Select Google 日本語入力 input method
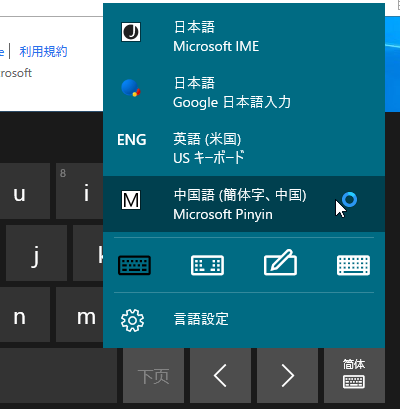Image resolution: width=400 pixels, height=409 pixels. point(244,92)
